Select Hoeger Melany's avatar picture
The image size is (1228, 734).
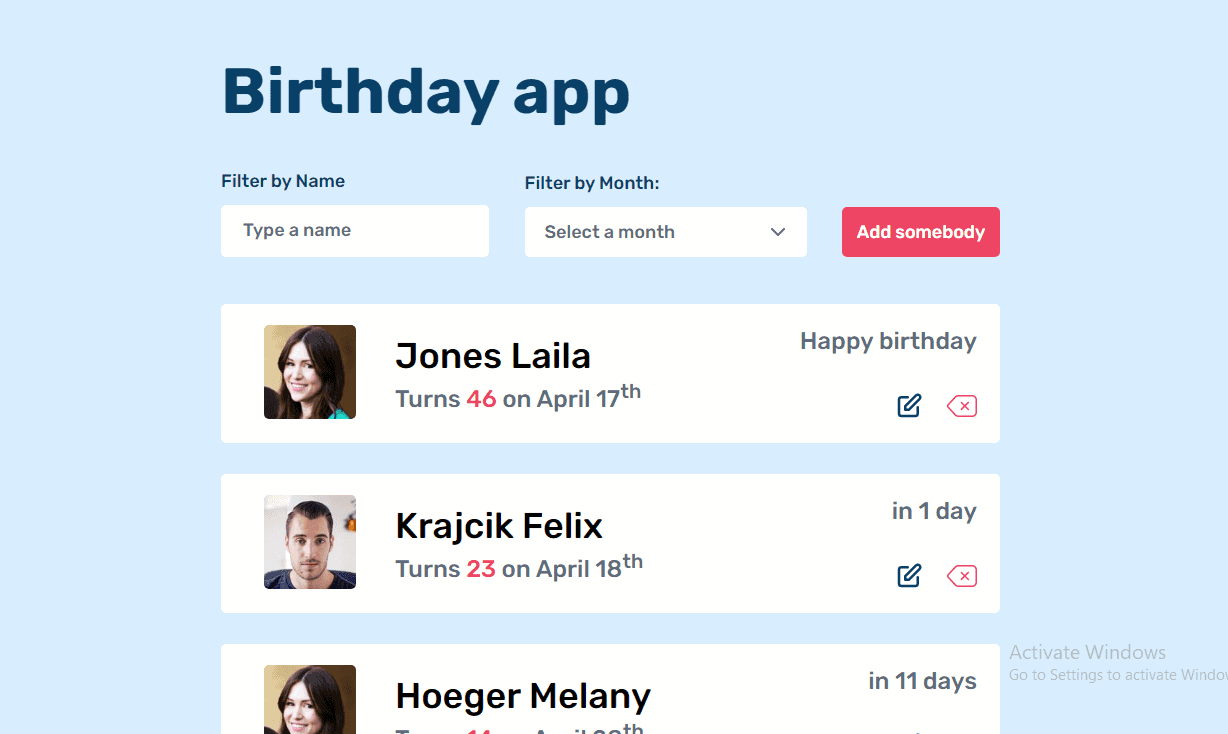coord(310,699)
